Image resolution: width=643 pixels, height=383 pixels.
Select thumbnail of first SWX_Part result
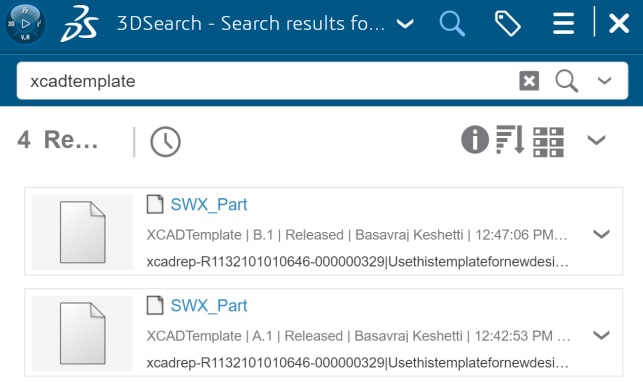(x=82, y=232)
